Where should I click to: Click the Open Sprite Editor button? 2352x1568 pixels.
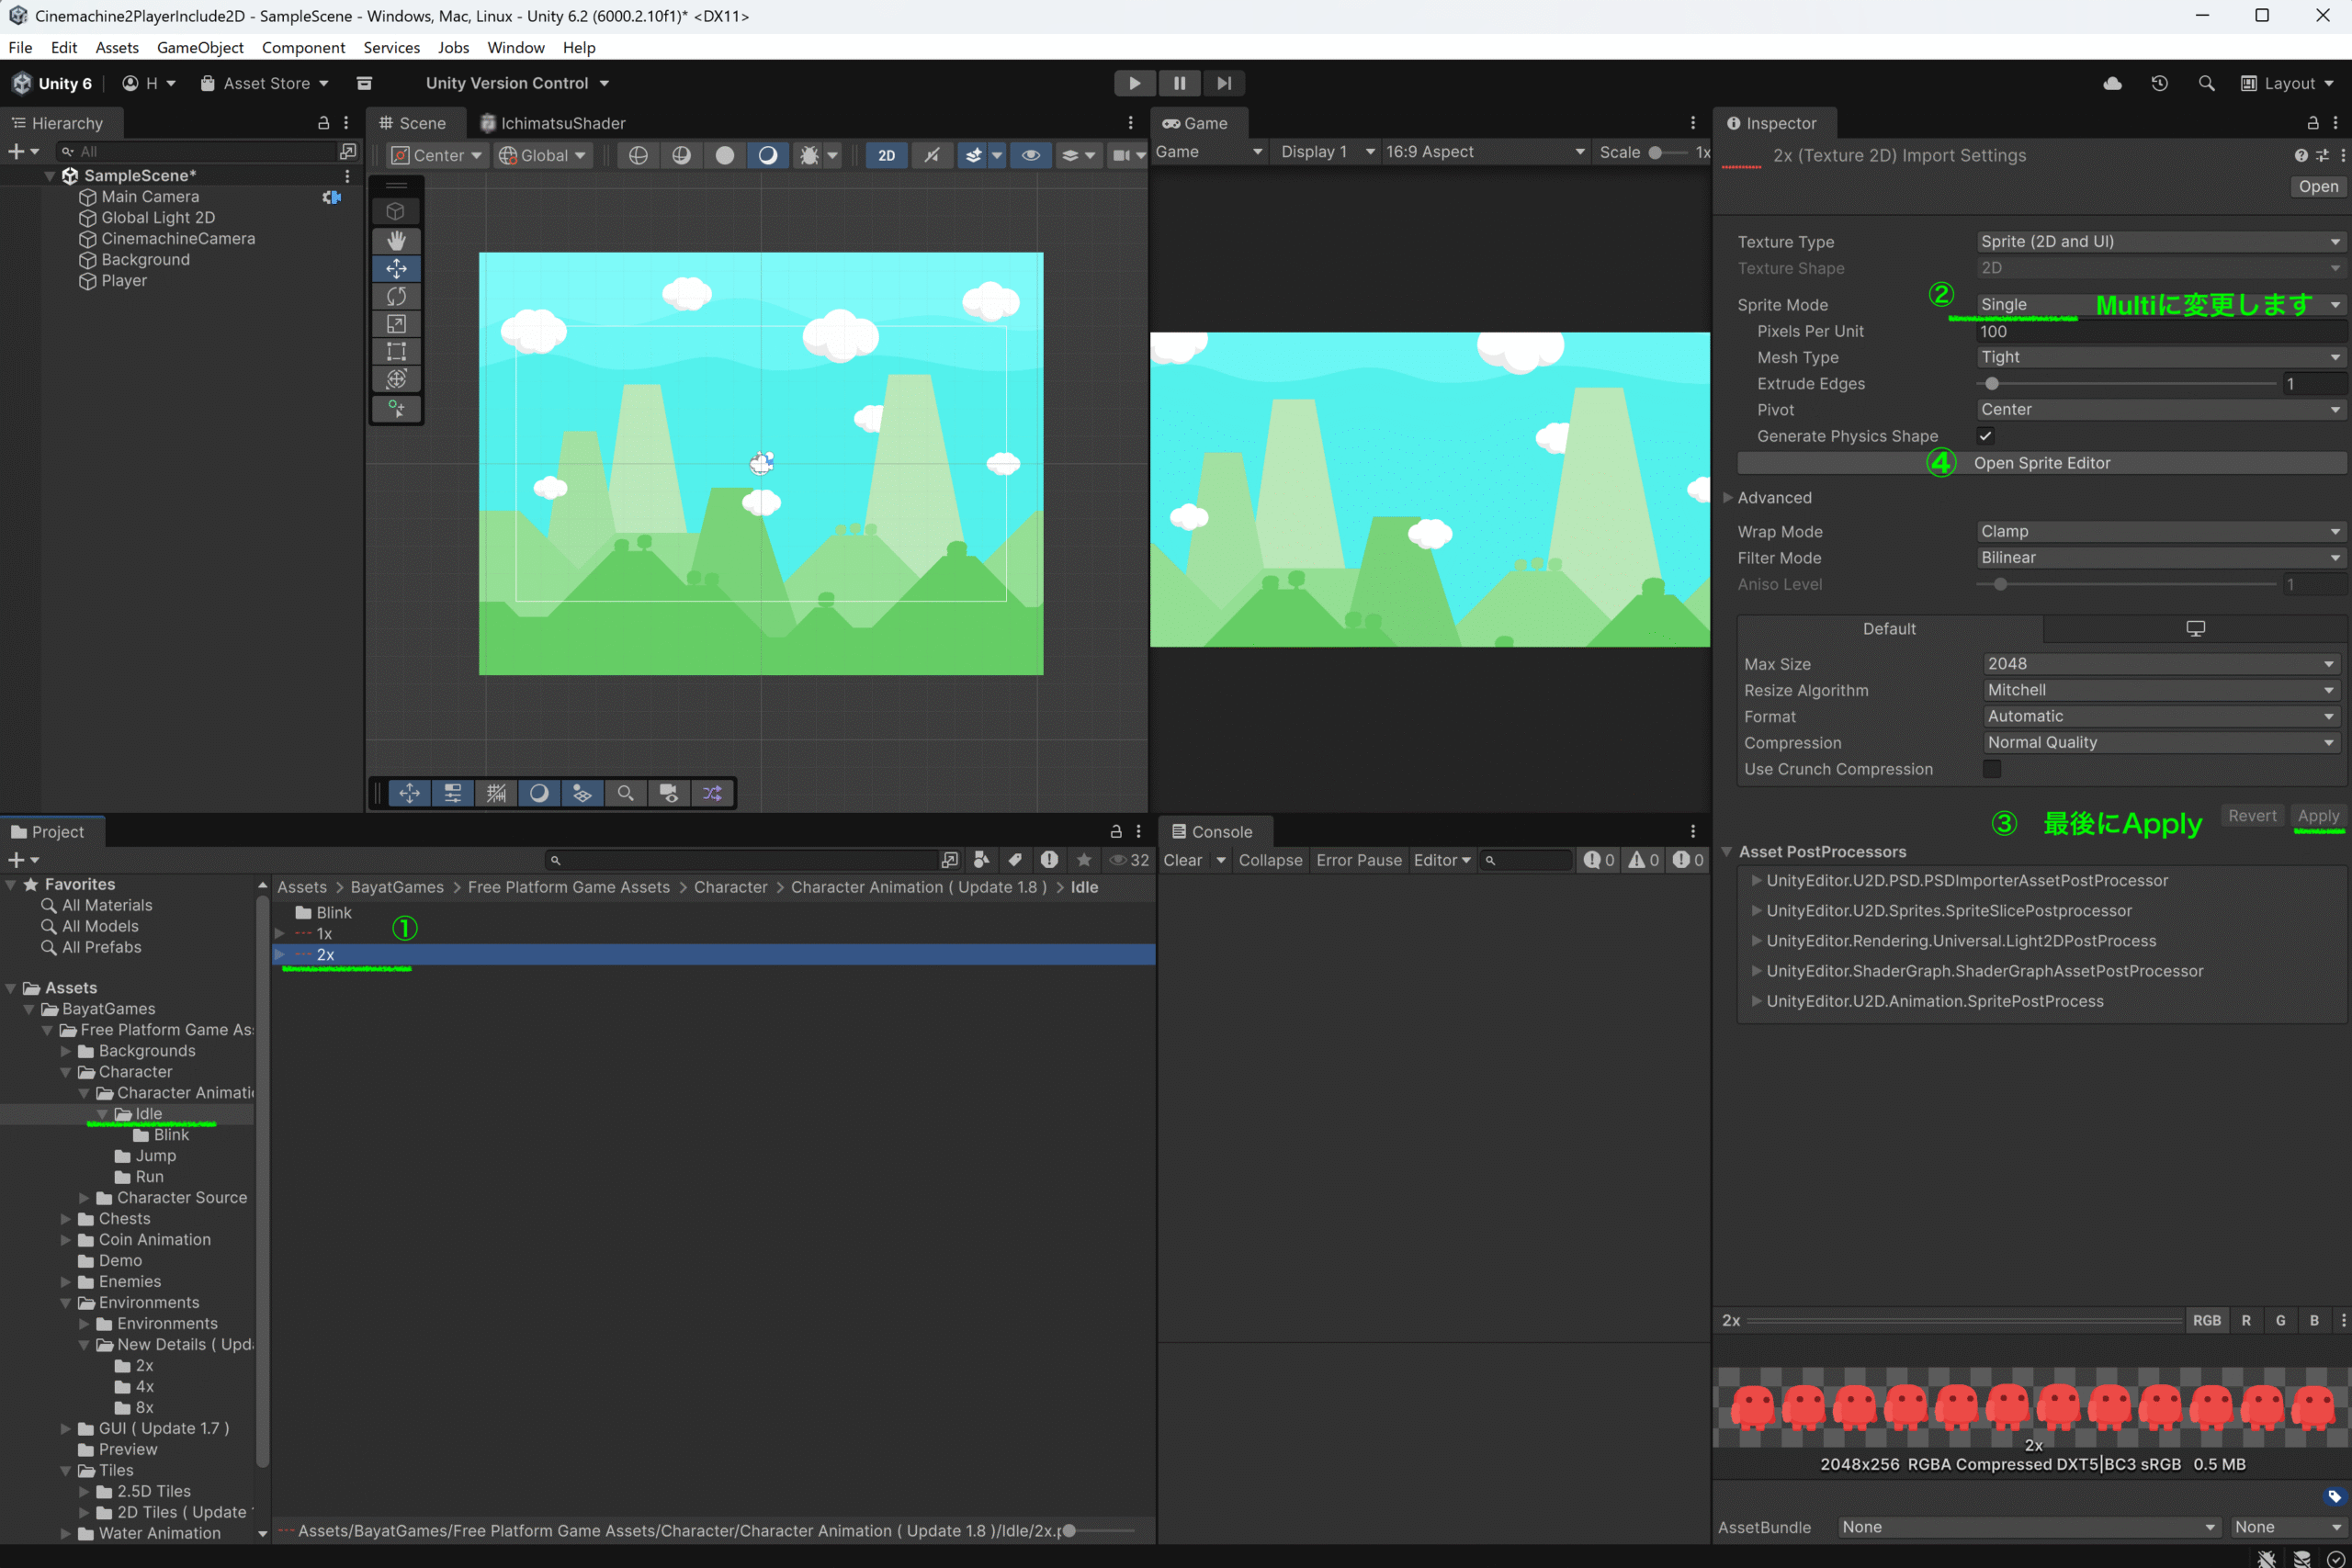coord(2041,463)
